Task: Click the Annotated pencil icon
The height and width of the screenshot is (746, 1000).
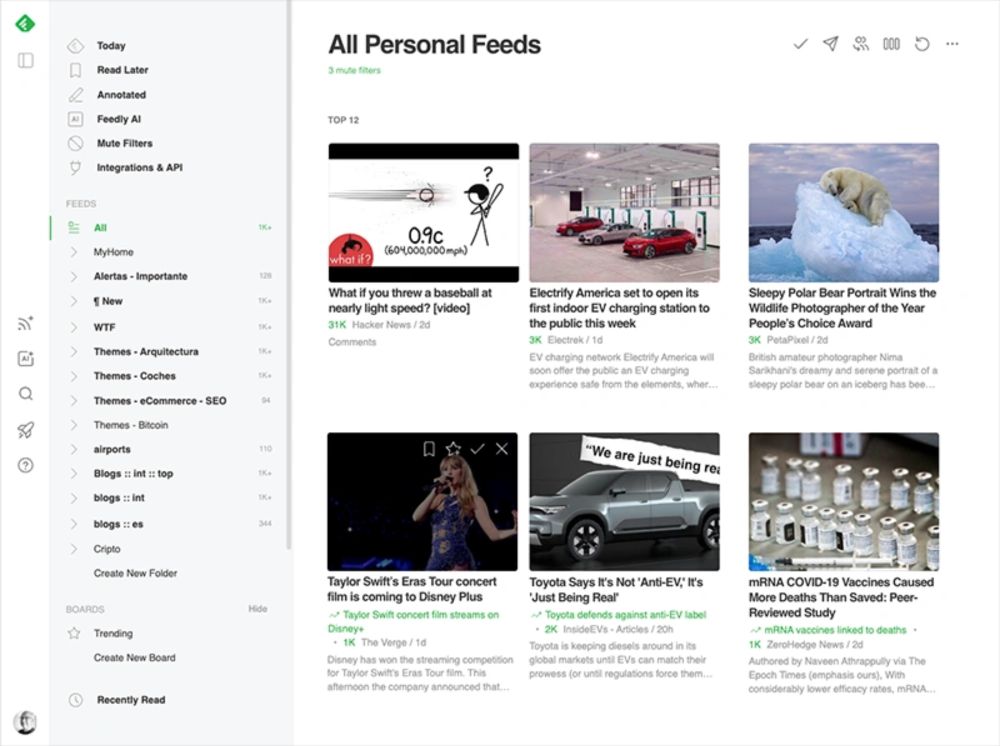Action: (75, 95)
